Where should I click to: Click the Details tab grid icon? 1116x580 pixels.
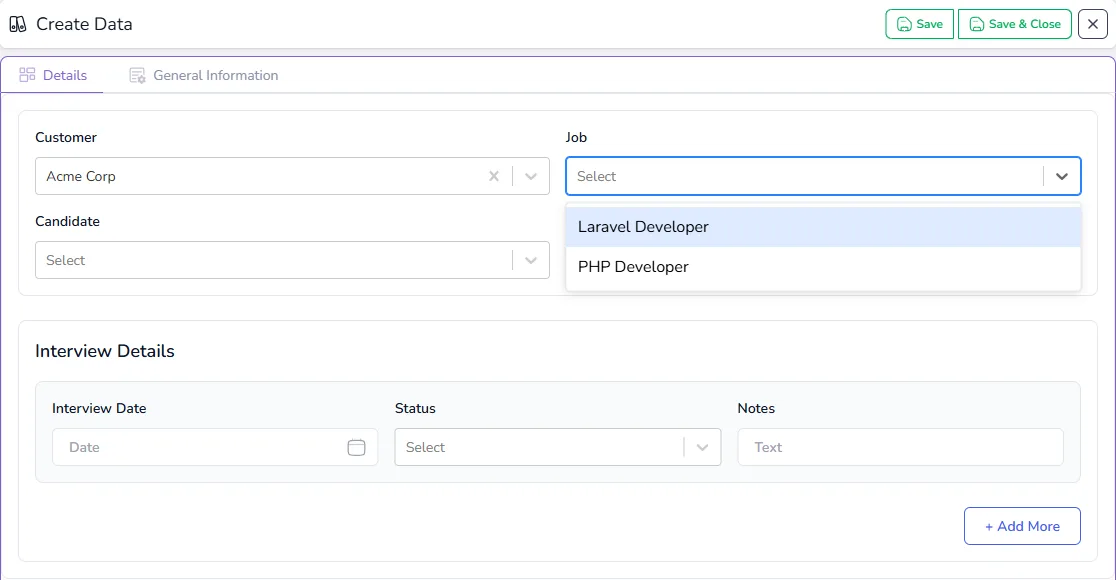pyautogui.click(x=27, y=75)
